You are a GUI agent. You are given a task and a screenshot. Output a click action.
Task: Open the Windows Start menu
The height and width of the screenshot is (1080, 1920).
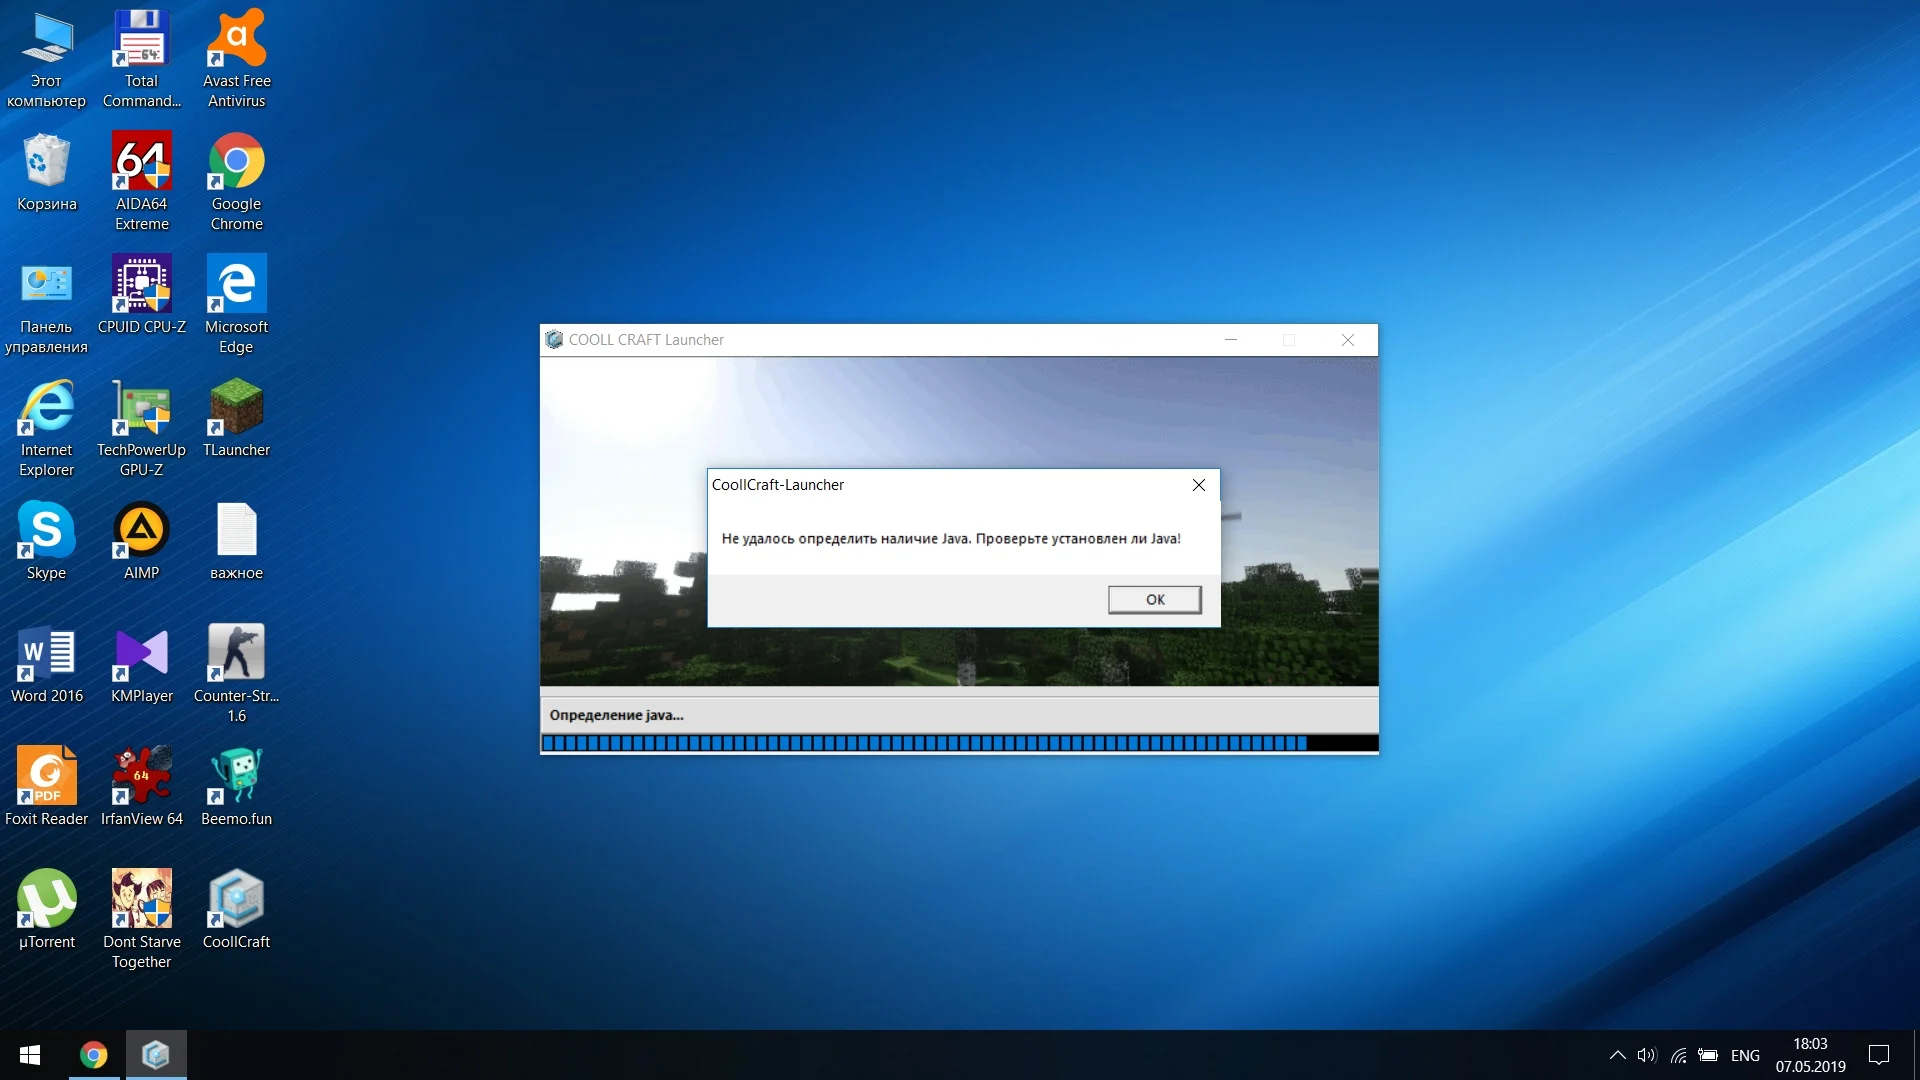point(30,1055)
